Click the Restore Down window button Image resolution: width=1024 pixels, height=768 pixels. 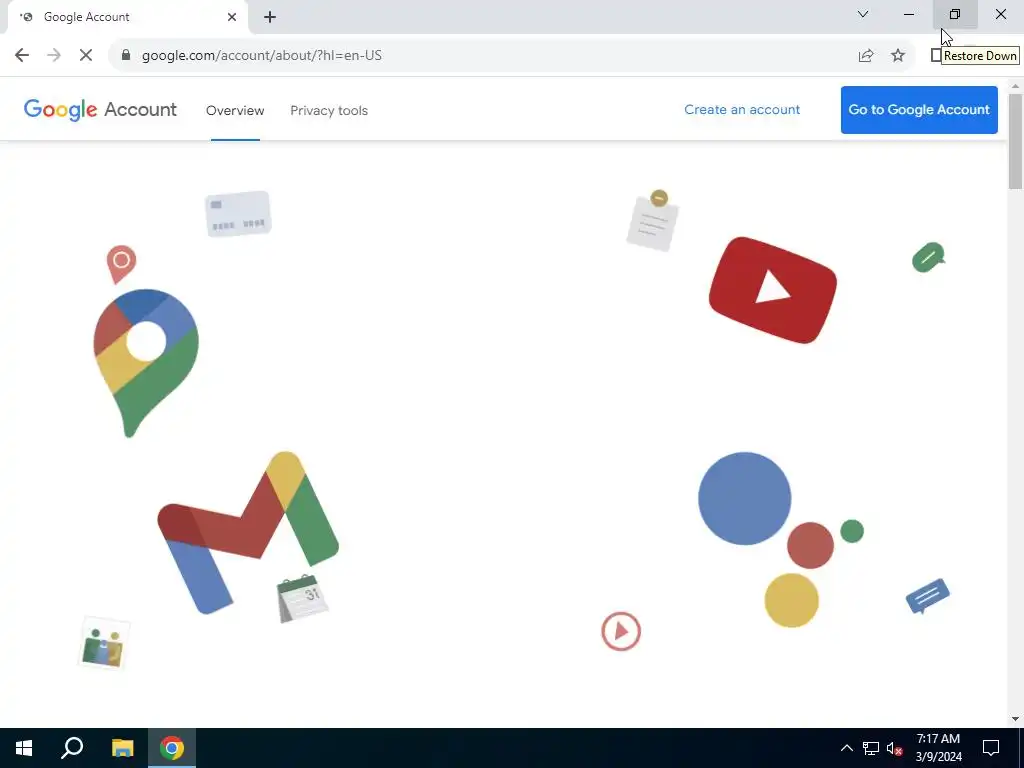pos(955,14)
